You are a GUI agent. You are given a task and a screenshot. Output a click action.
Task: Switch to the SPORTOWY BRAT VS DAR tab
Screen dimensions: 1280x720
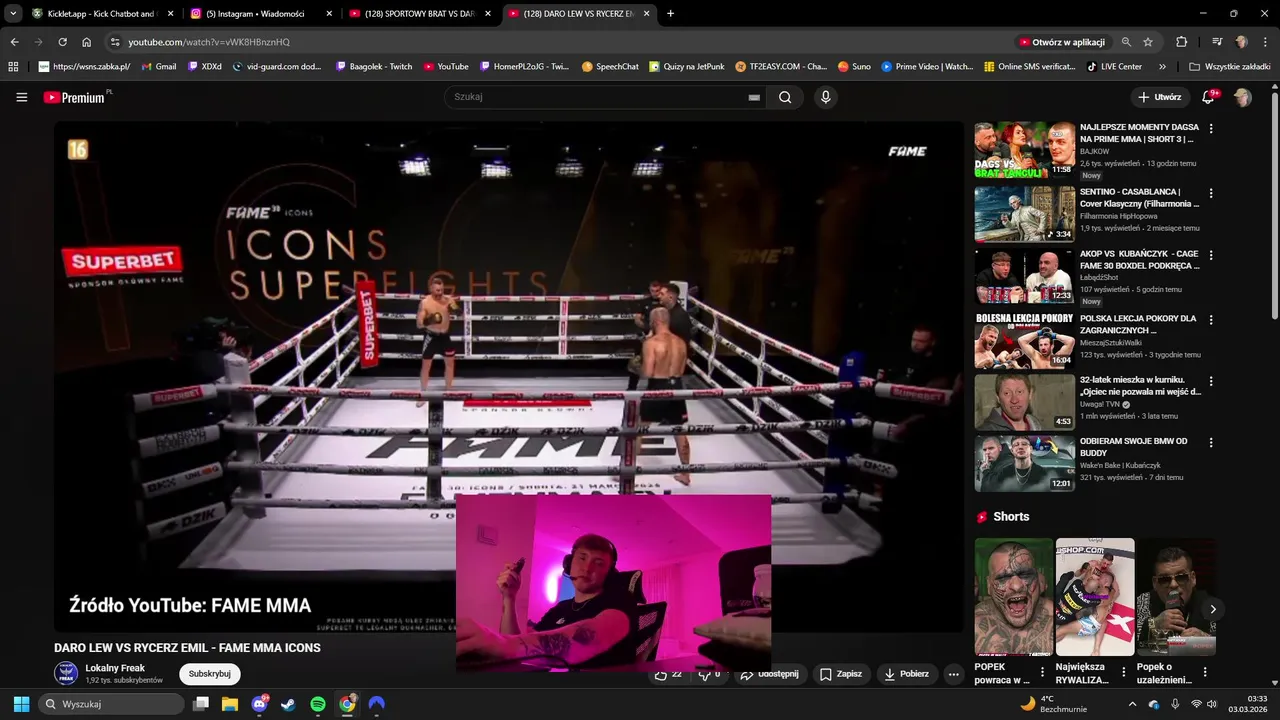point(419,13)
